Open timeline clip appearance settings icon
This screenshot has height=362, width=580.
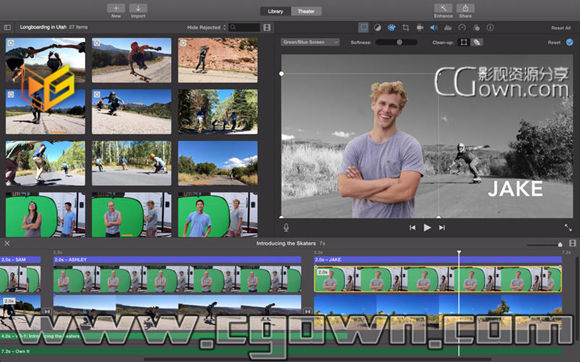(572, 243)
